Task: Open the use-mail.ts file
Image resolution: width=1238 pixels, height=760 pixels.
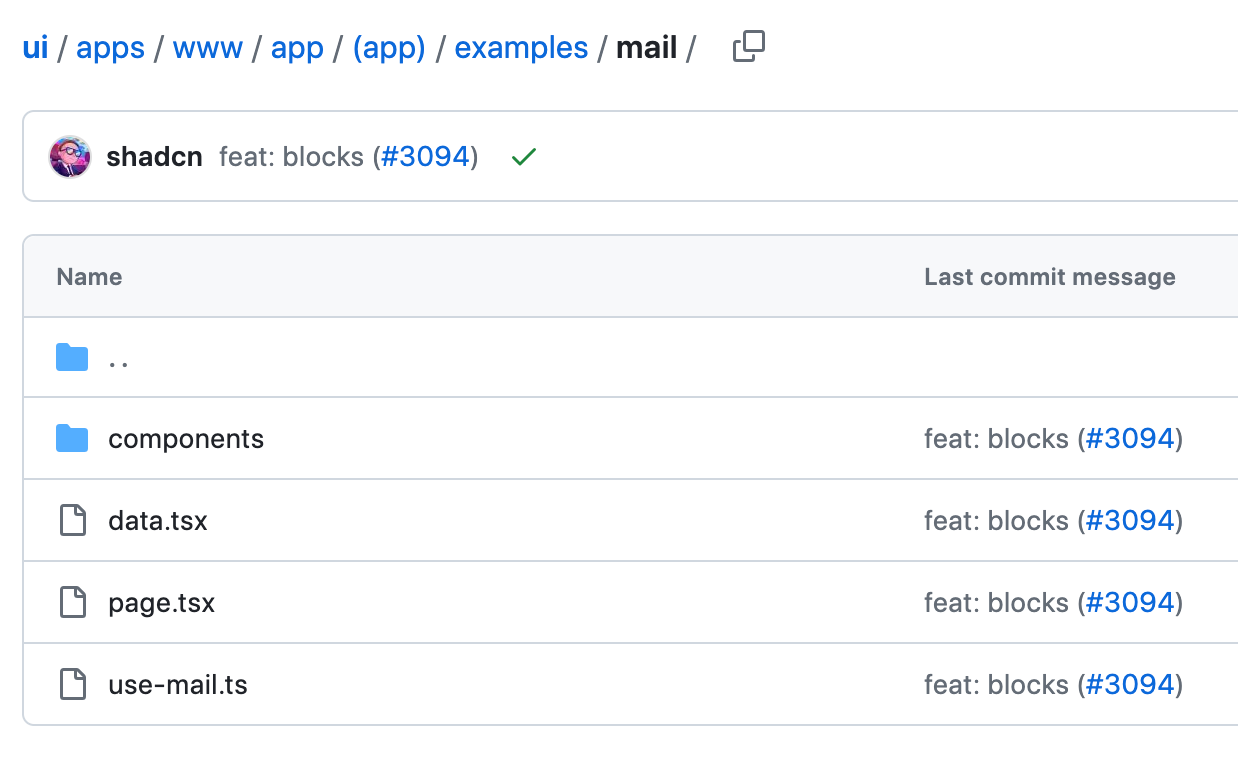Action: [178, 685]
